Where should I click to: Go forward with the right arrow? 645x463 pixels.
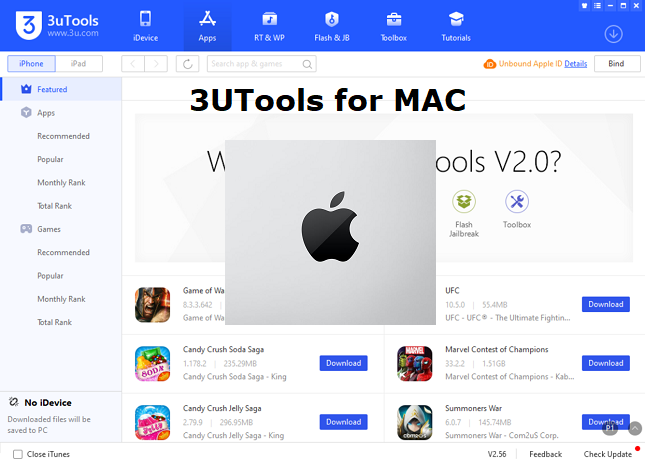(156, 64)
